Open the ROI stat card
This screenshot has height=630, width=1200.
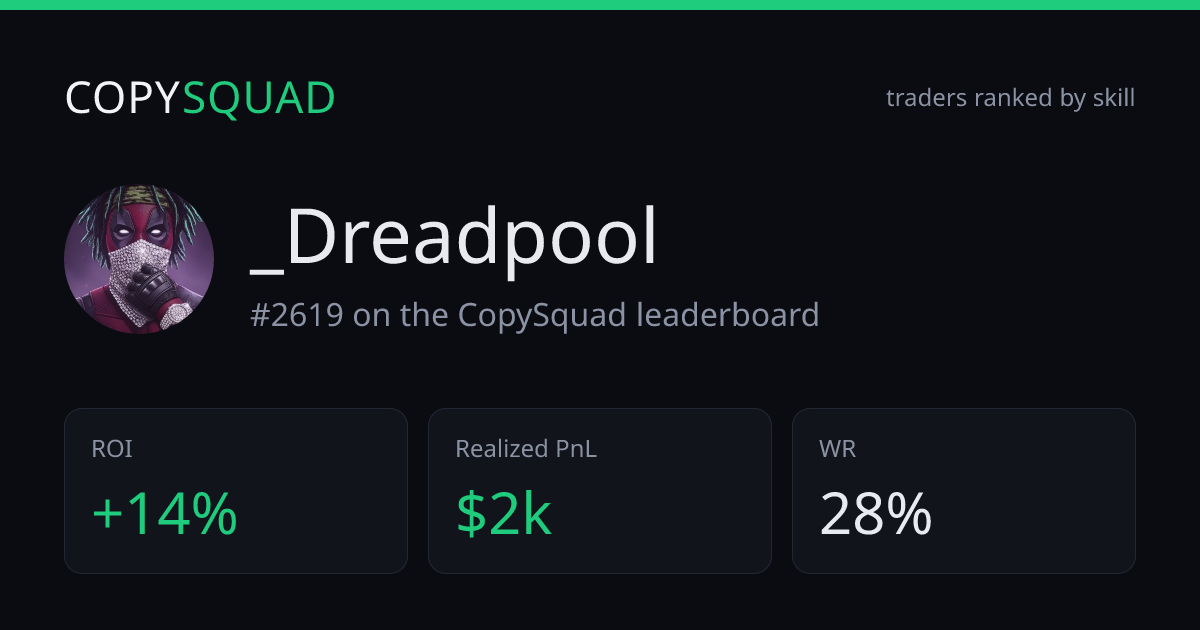click(x=236, y=491)
